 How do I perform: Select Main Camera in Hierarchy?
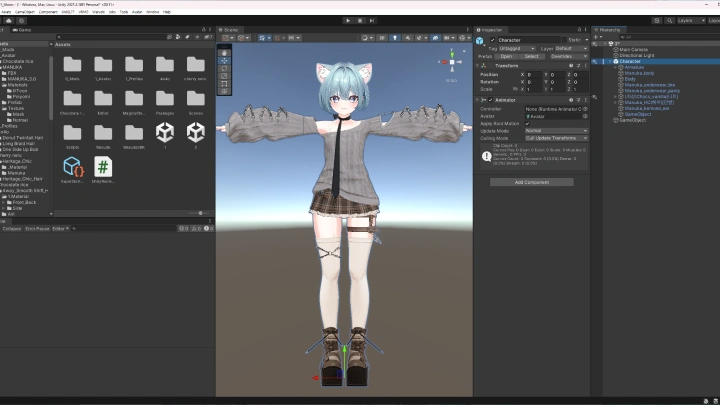coord(633,50)
